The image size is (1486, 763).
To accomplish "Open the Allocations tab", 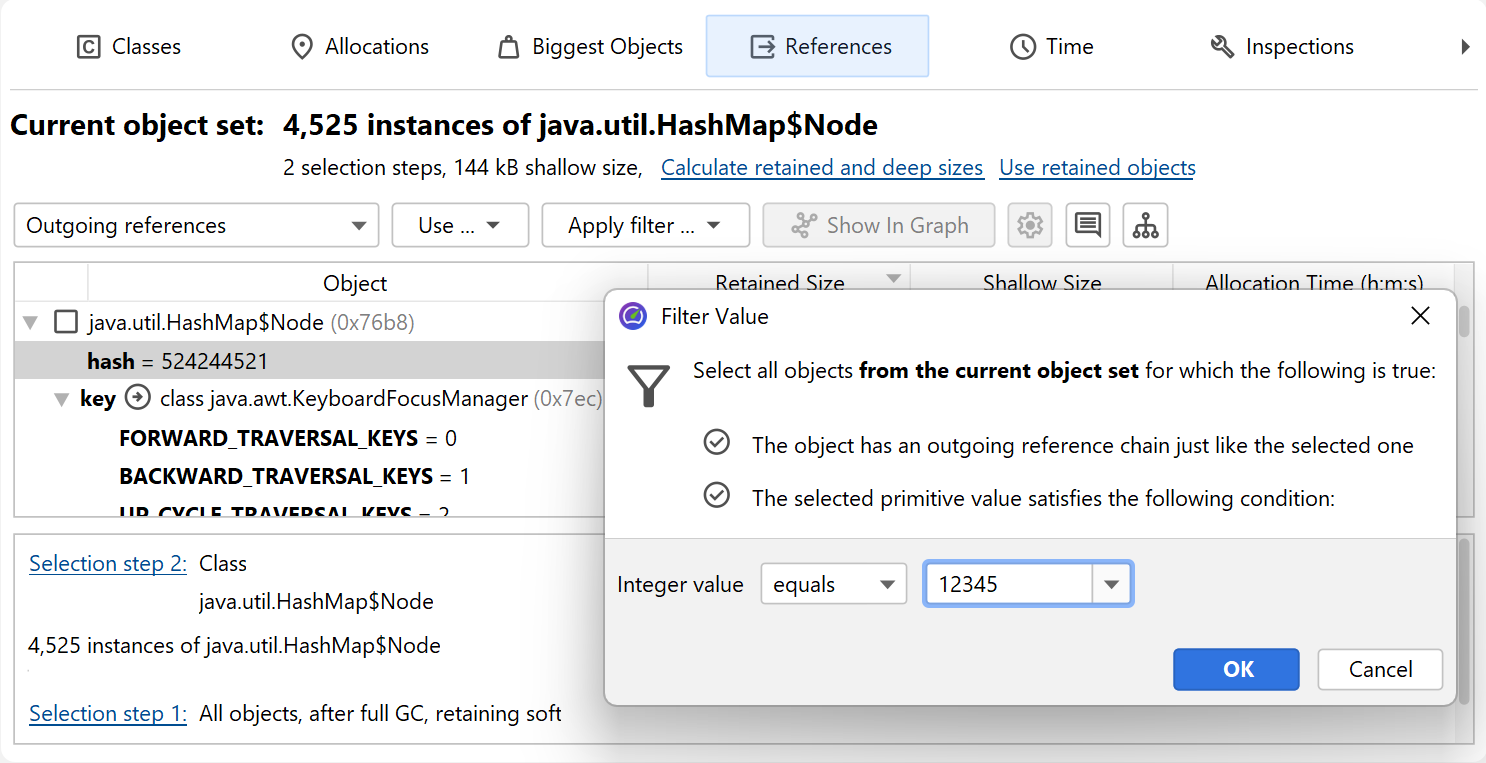I will click(359, 47).
